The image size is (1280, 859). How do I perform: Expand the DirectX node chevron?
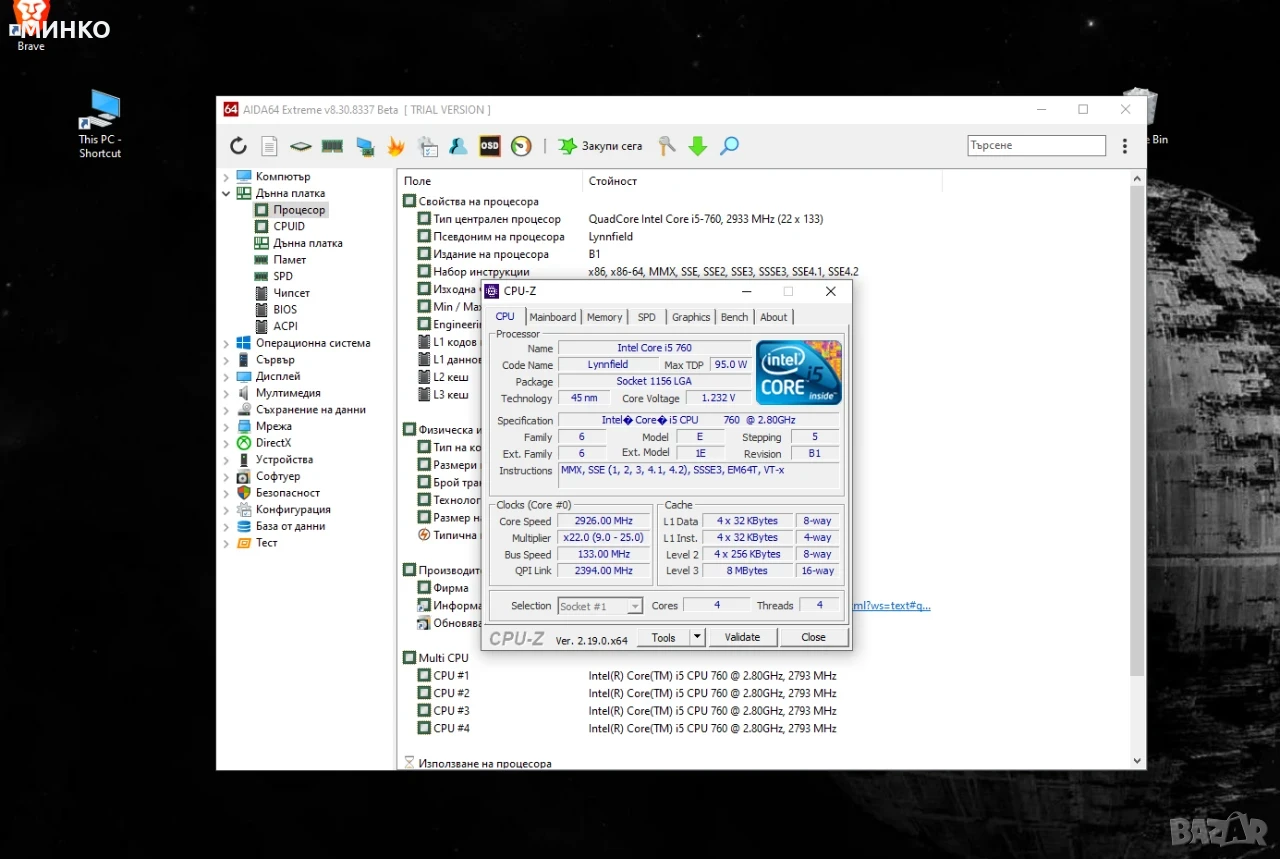[x=226, y=443]
